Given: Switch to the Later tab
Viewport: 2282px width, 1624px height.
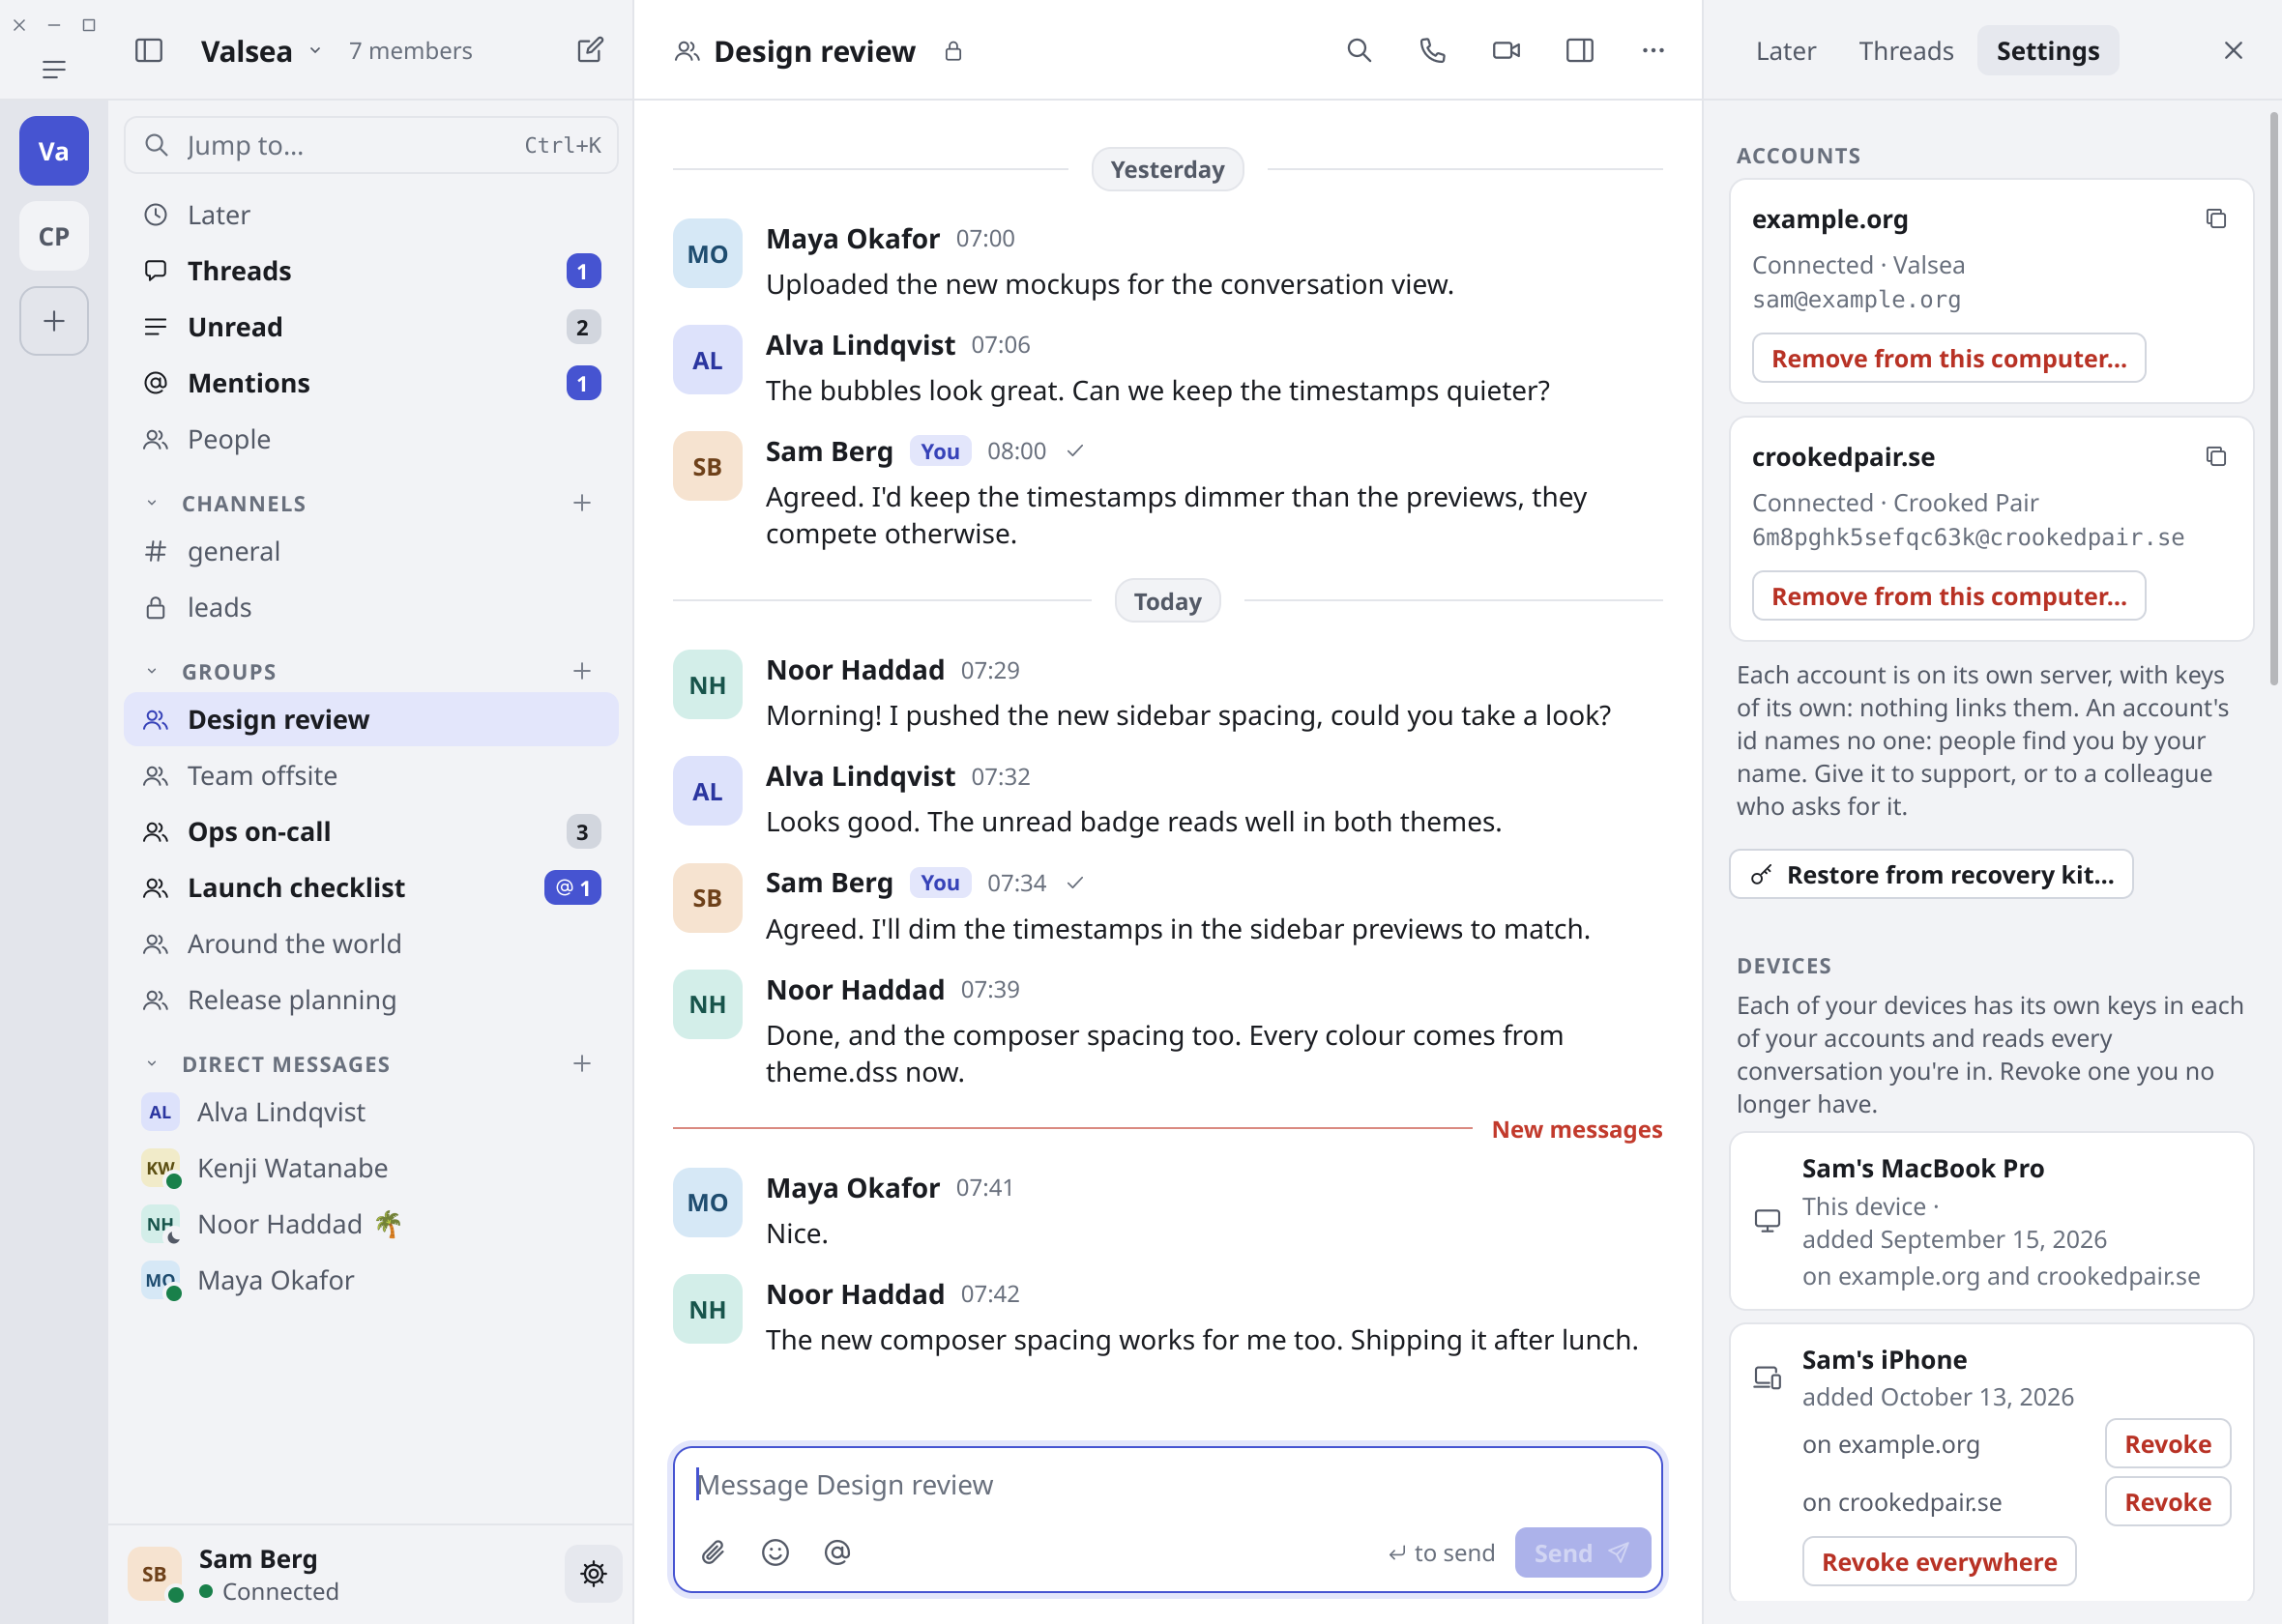Looking at the screenshot, I should point(1785,51).
